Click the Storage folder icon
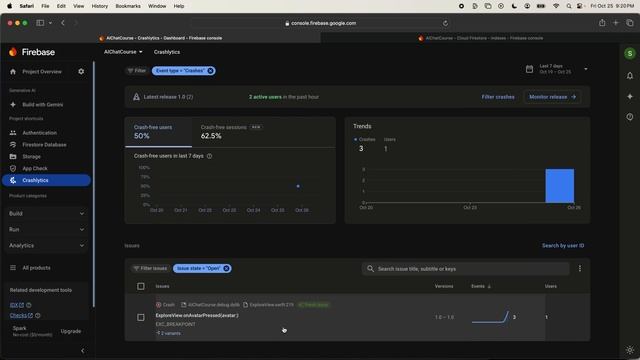 pyautogui.click(x=13, y=156)
